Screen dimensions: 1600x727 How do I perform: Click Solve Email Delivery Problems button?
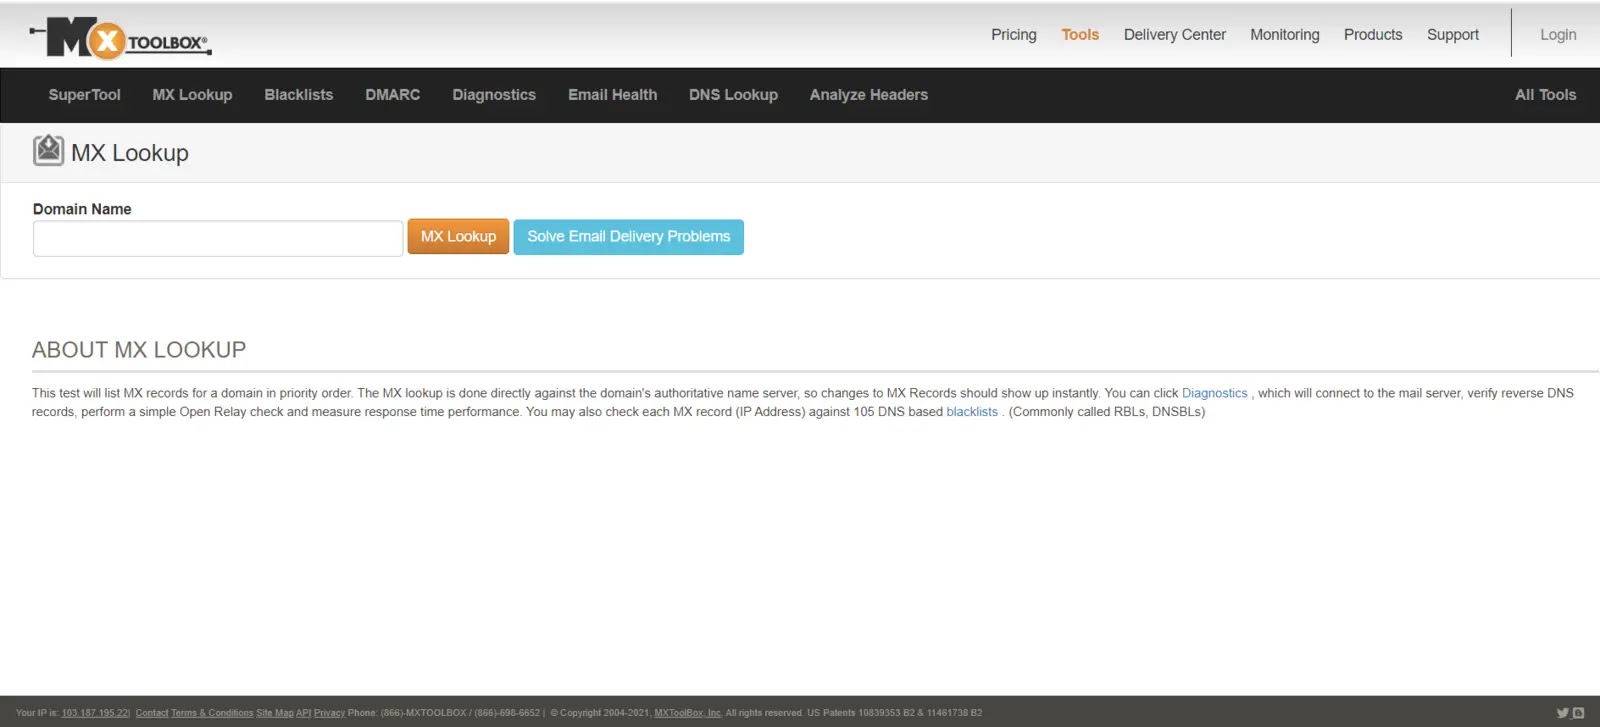628,237
